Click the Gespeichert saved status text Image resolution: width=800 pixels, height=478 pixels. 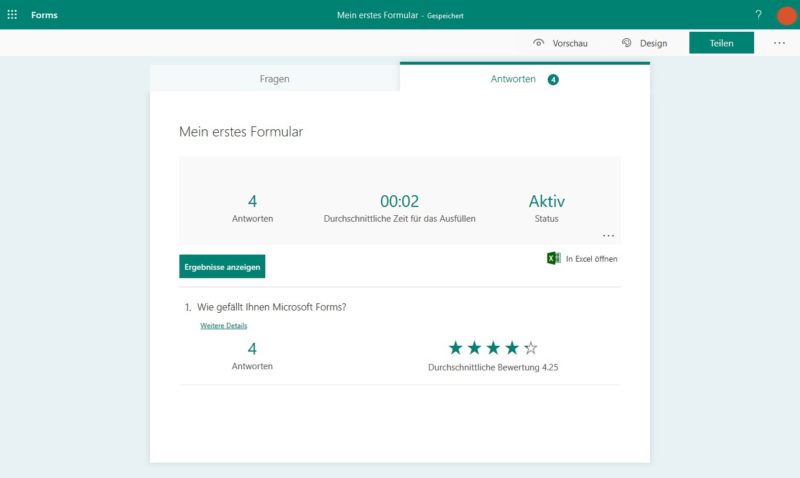click(445, 16)
